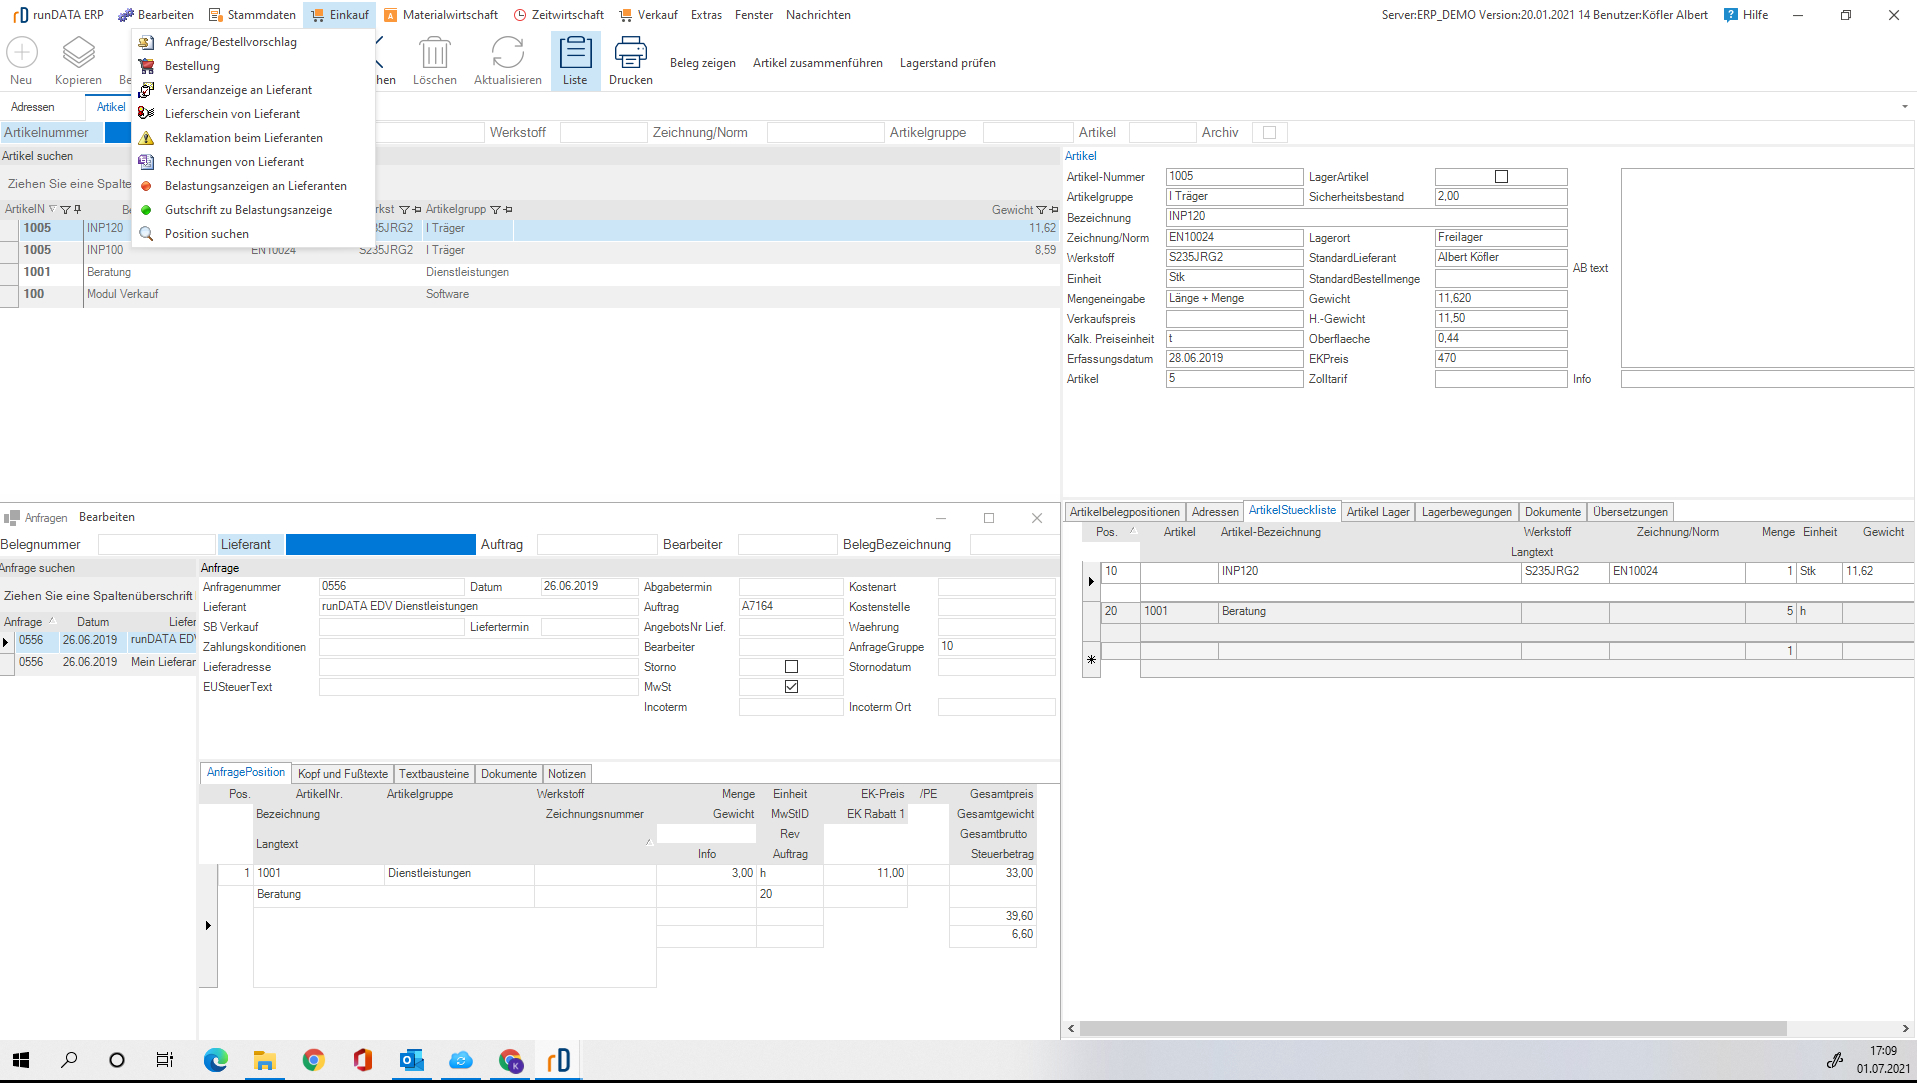Select the Liste view icon
The height and width of the screenshot is (1083, 1917).
tap(575, 52)
